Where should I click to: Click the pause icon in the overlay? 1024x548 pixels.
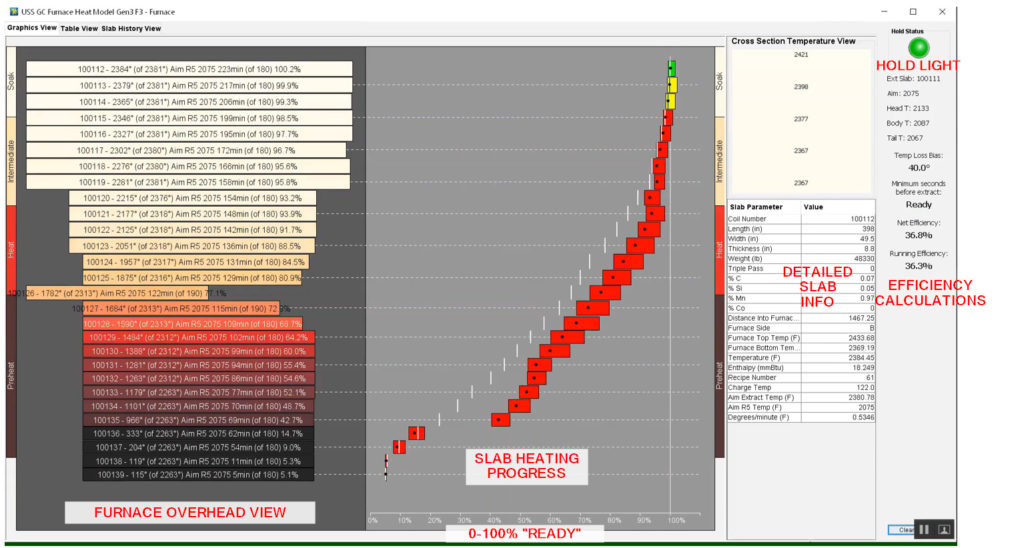[923, 530]
